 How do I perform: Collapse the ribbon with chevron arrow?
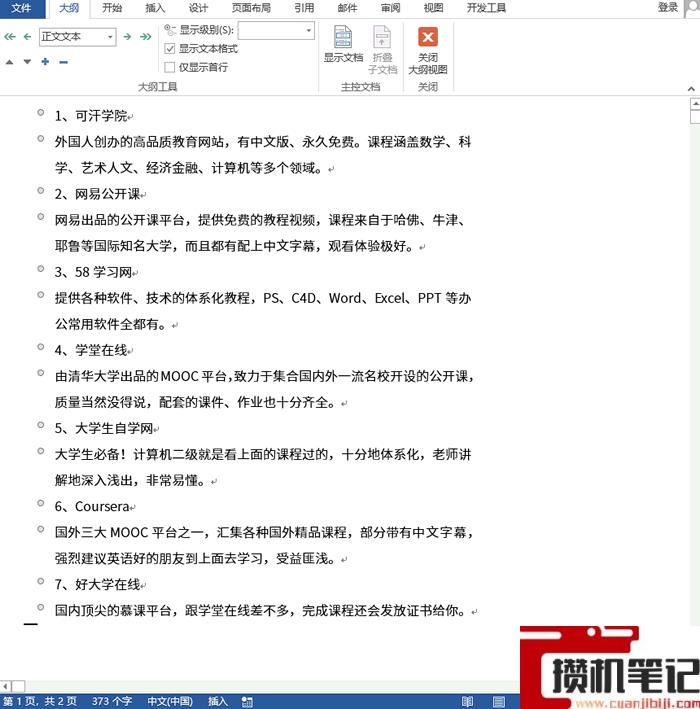691,89
